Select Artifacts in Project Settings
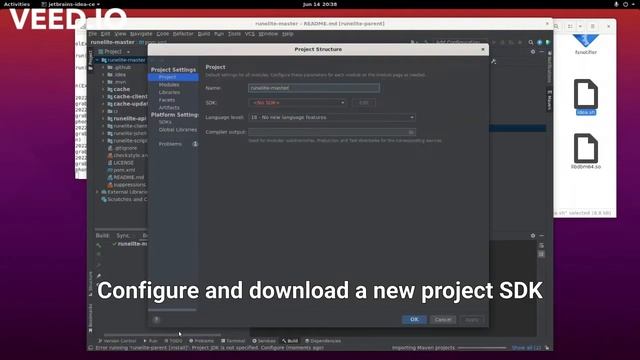This screenshot has width=640, height=360. (x=169, y=107)
